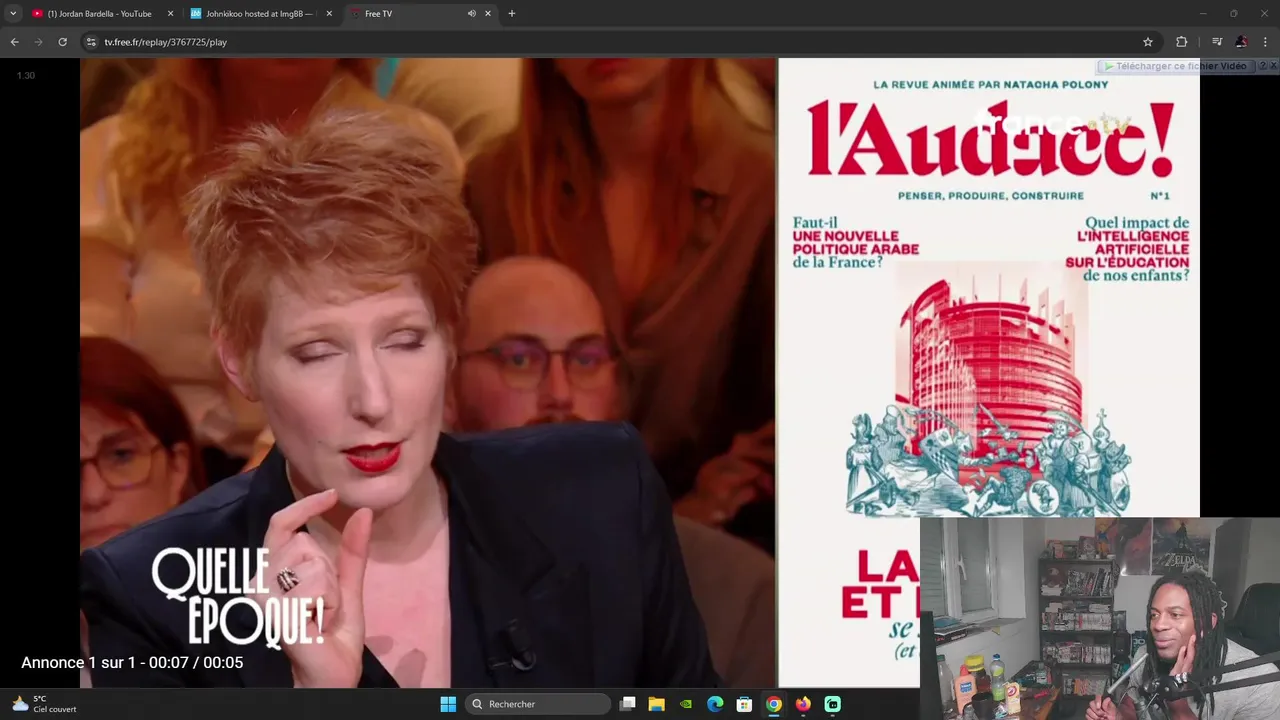Viewport: 1280px width, 720px height.
Task: Close the Jordan Bardella YouTube tab
Action: point(170,13)
